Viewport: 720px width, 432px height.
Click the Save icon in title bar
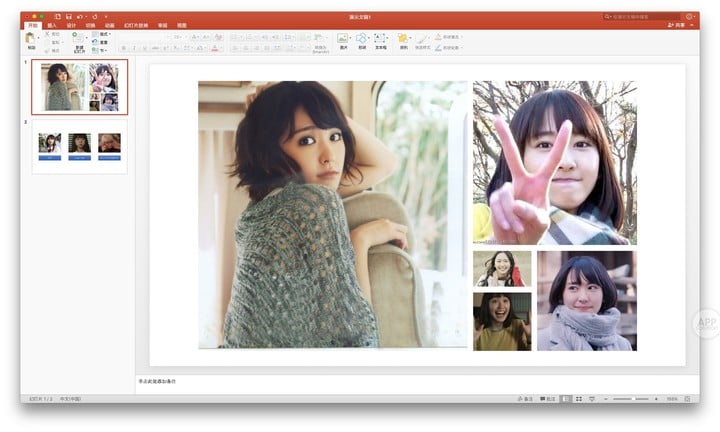tap(68, 17)
